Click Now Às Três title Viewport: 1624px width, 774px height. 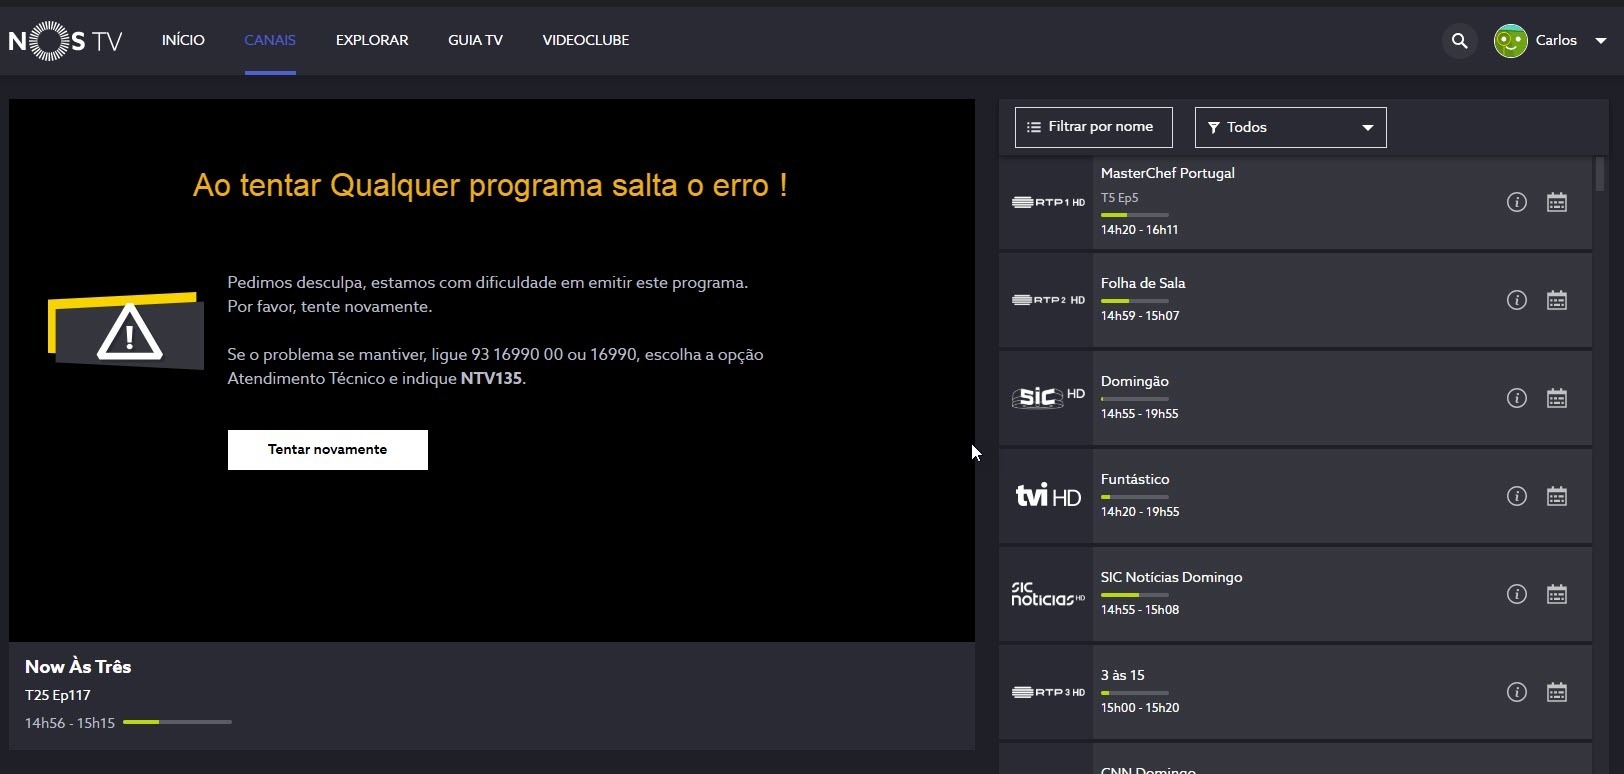pyautogui.click(x=78, y=667)
